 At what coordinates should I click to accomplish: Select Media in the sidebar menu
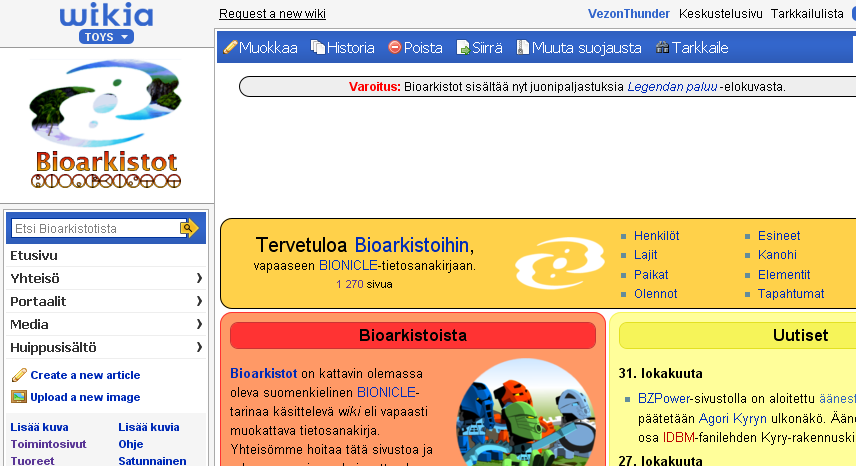tap(29, 324)
